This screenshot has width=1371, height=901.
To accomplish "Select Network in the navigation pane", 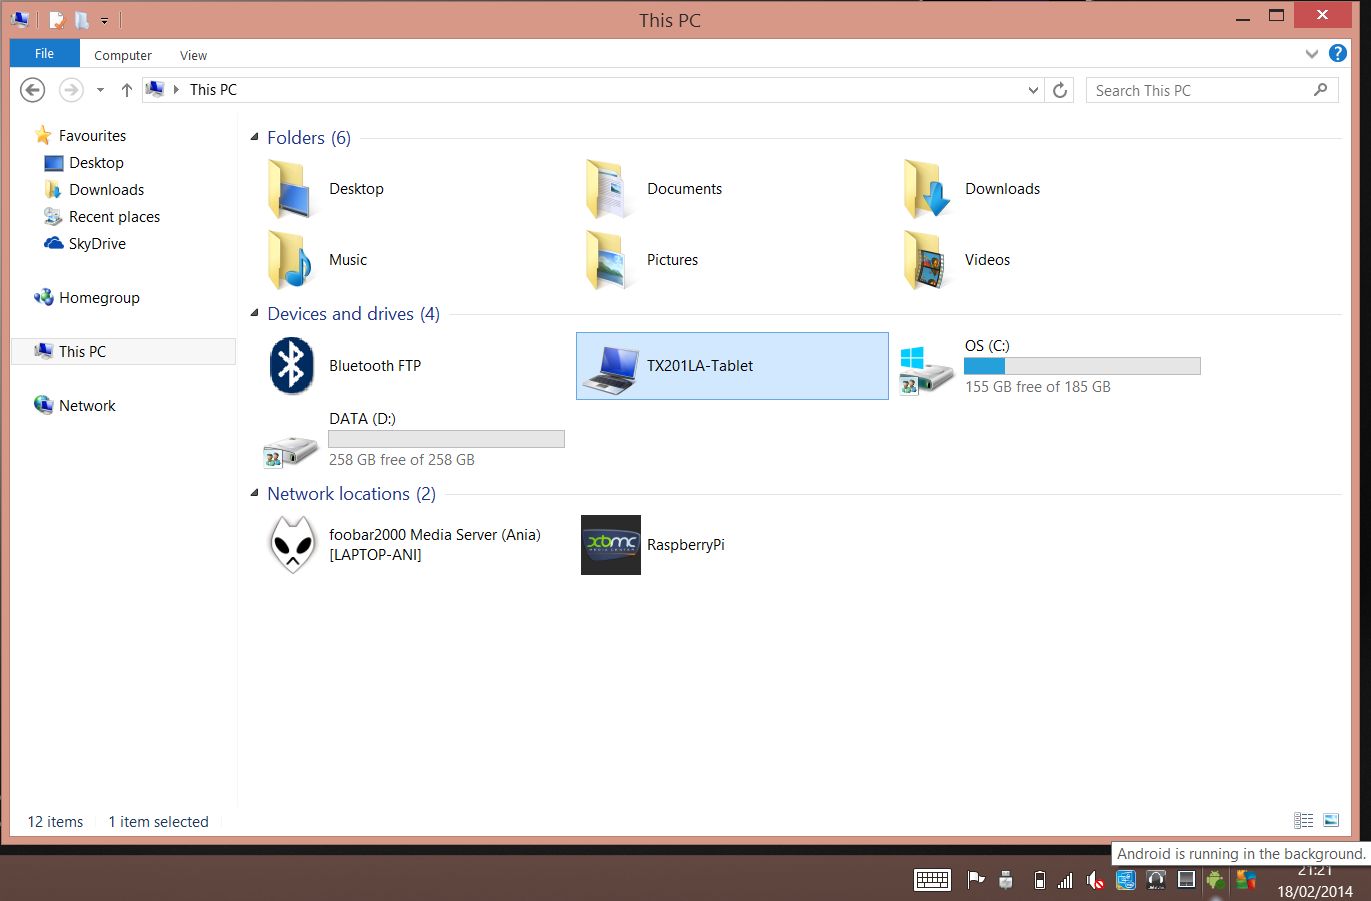I will click(x=87, y=406).
